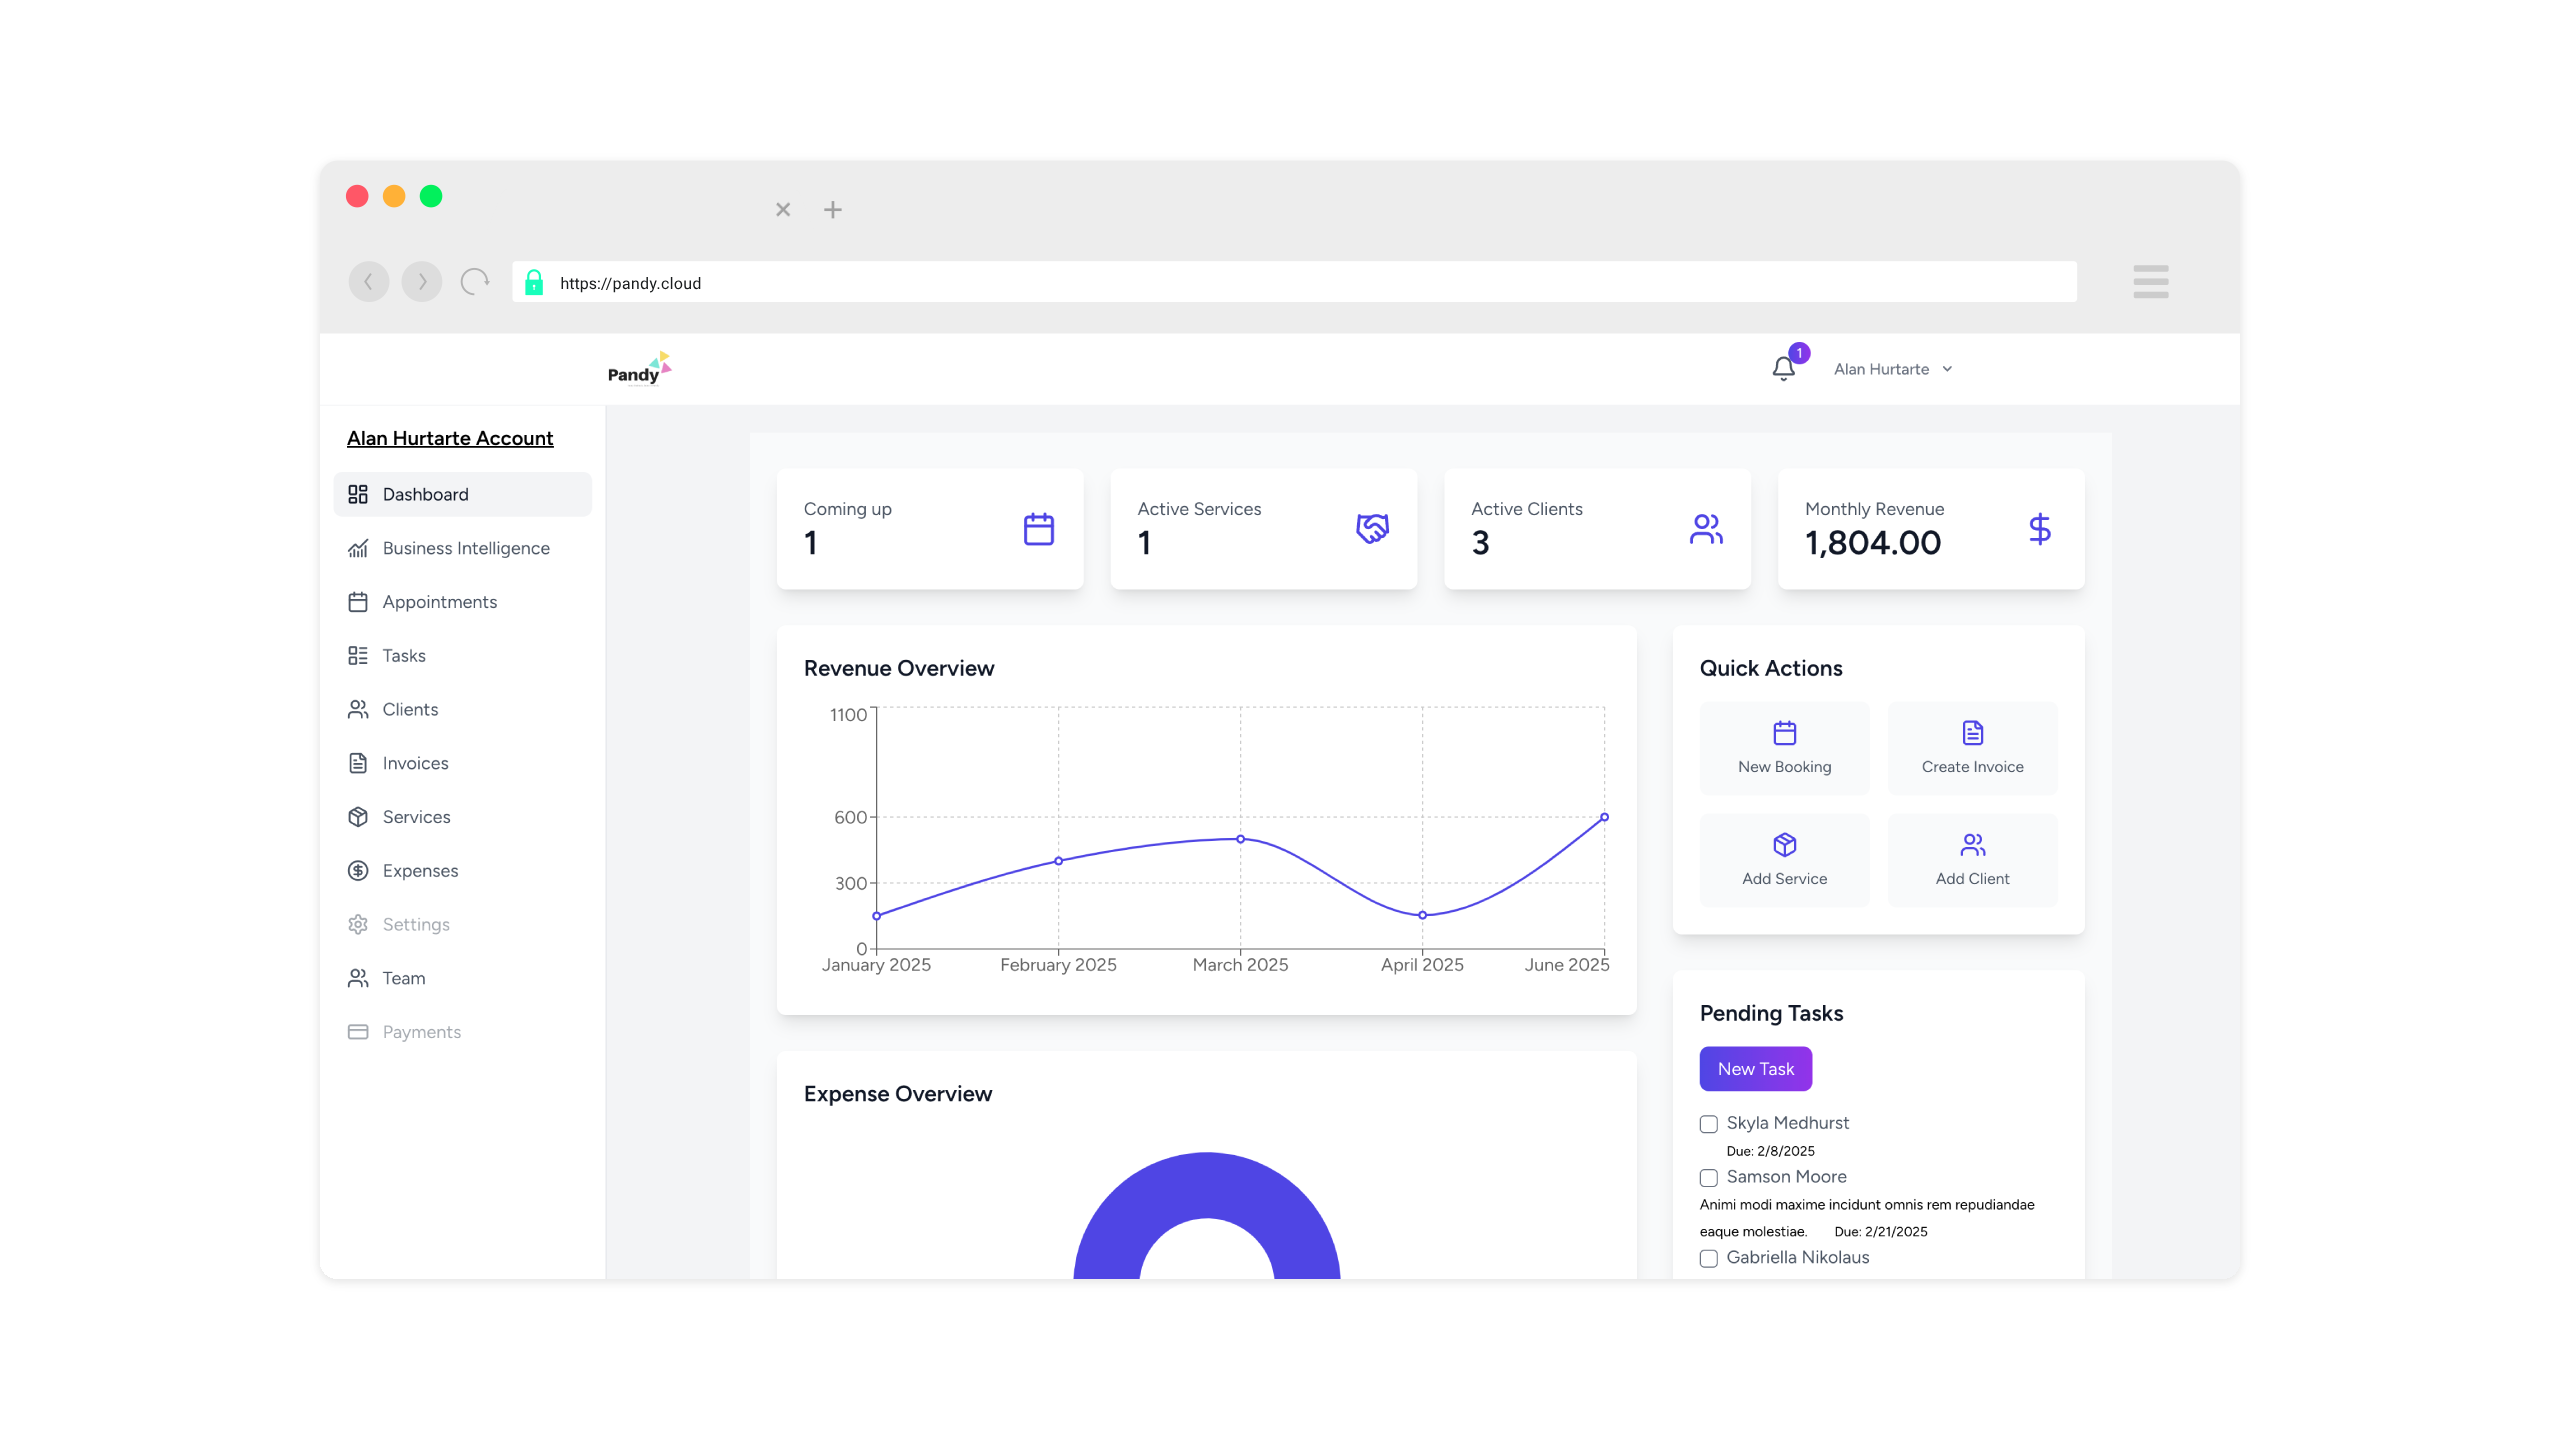The height and width of the screenshot is (1440, 2560).
Task: Click the dollar icon in Monthly Revenue card
Action: pos(2040,529)
